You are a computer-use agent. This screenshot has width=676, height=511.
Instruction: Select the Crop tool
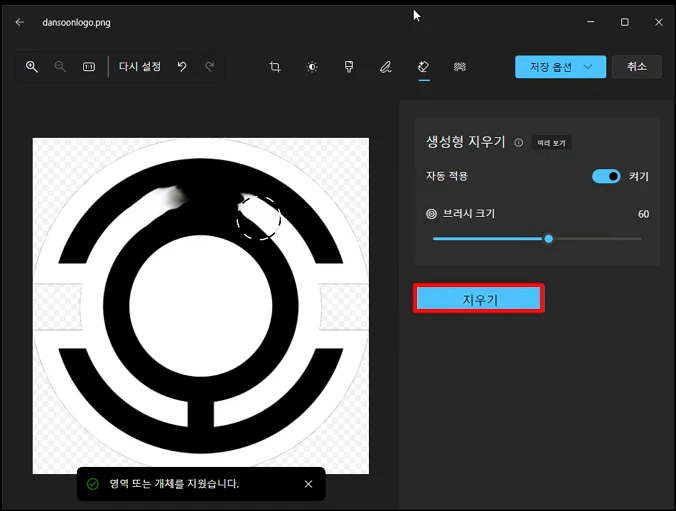point(275,67)
